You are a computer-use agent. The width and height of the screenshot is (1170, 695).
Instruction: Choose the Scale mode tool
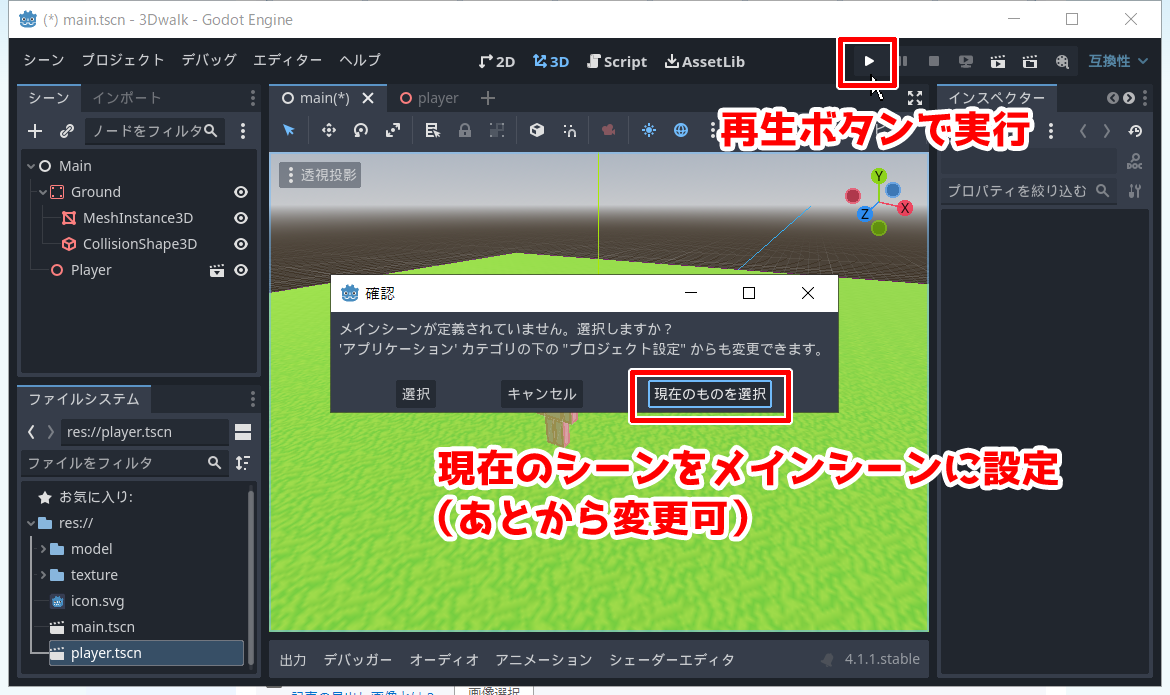(392, 131)
